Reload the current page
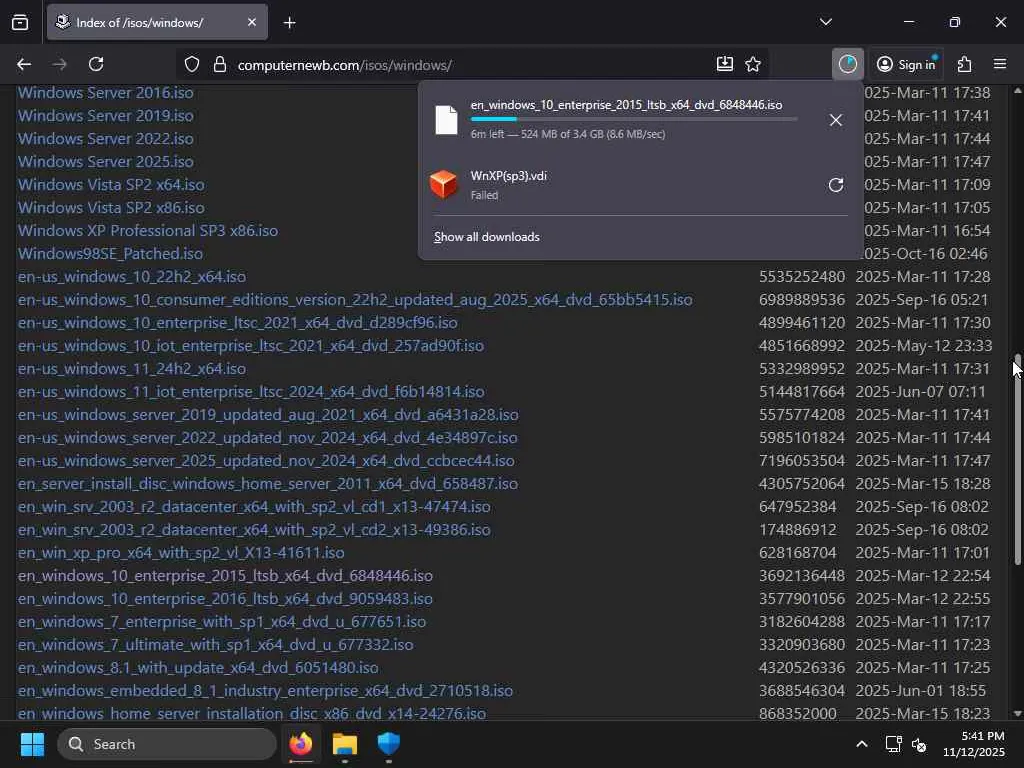Screen dimensions: 1024x768 96,64
